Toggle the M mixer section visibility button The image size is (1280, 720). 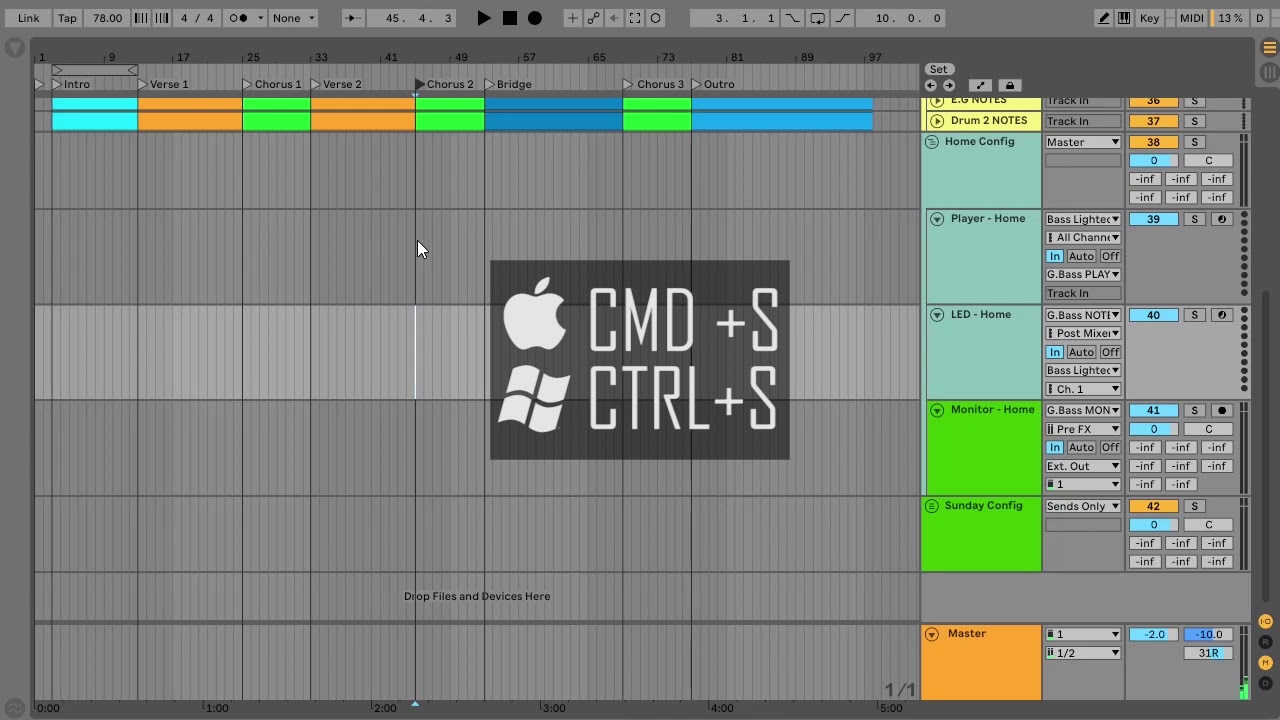1265,662
